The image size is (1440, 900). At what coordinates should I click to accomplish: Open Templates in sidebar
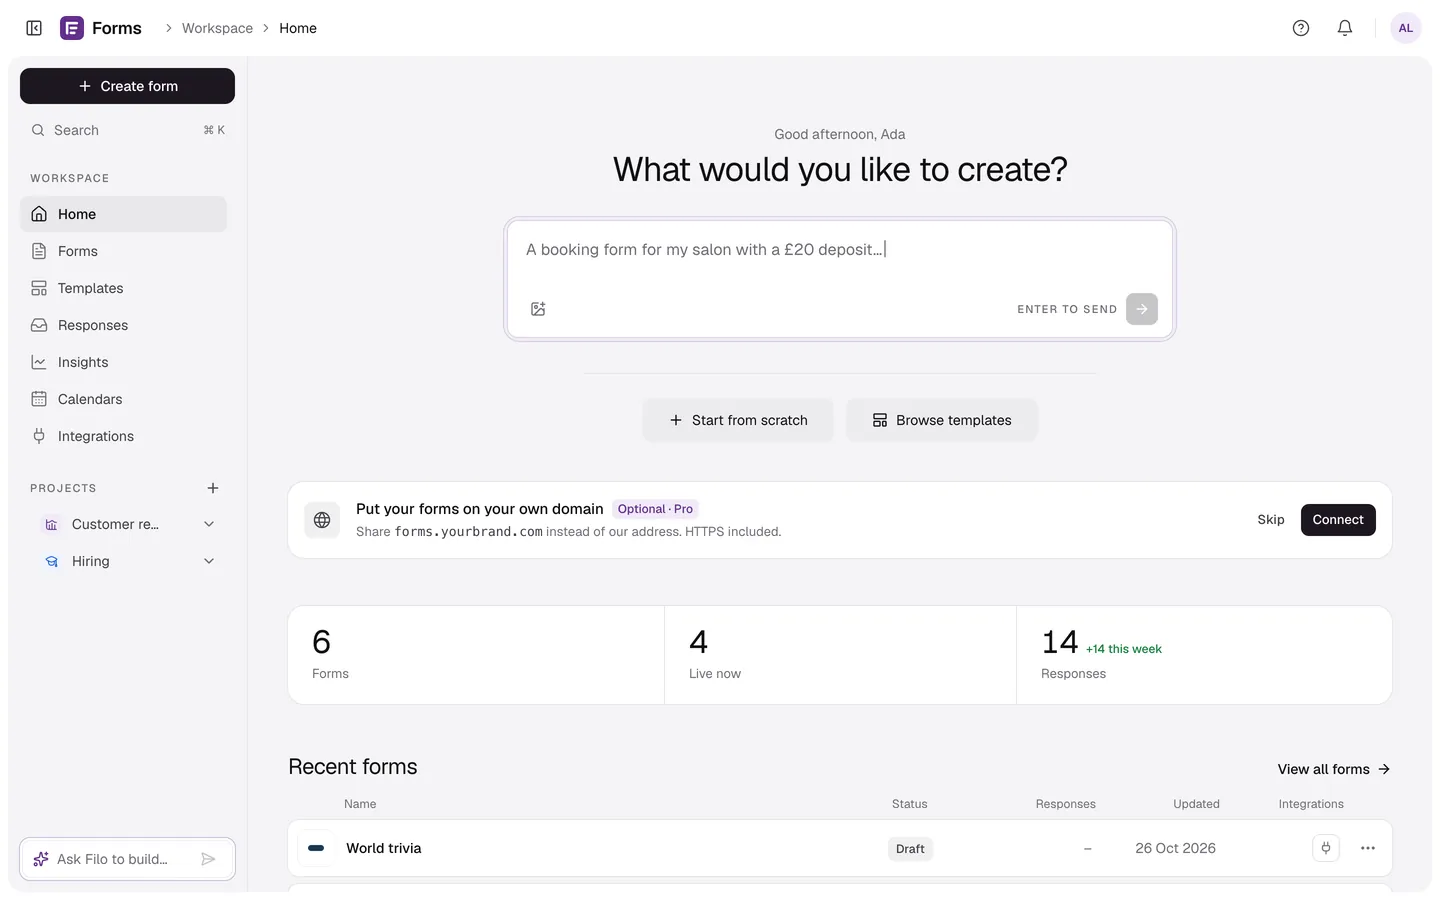123,288
